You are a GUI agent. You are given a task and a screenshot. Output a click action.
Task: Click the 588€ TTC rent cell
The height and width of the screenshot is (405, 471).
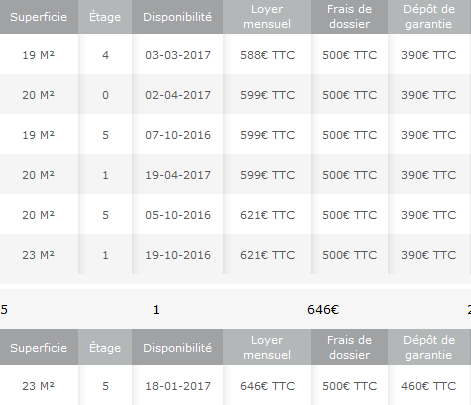point(267,54)
